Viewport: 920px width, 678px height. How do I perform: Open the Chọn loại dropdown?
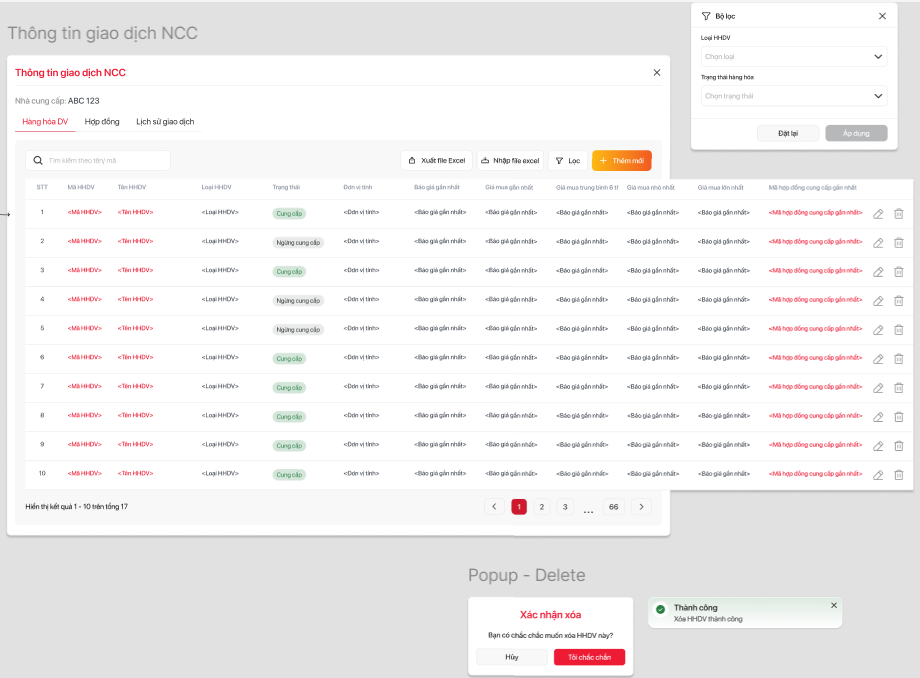[x=794, y=57]
